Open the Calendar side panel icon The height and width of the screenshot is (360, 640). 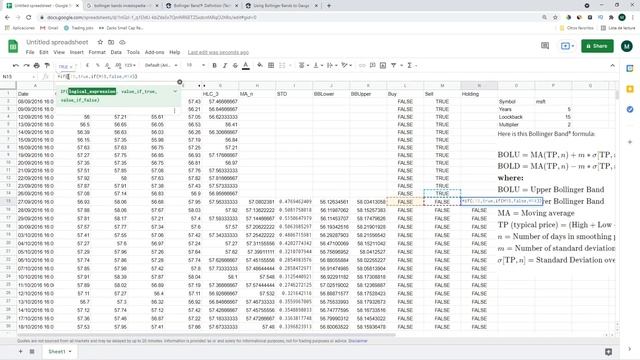[x=630, y=69]
